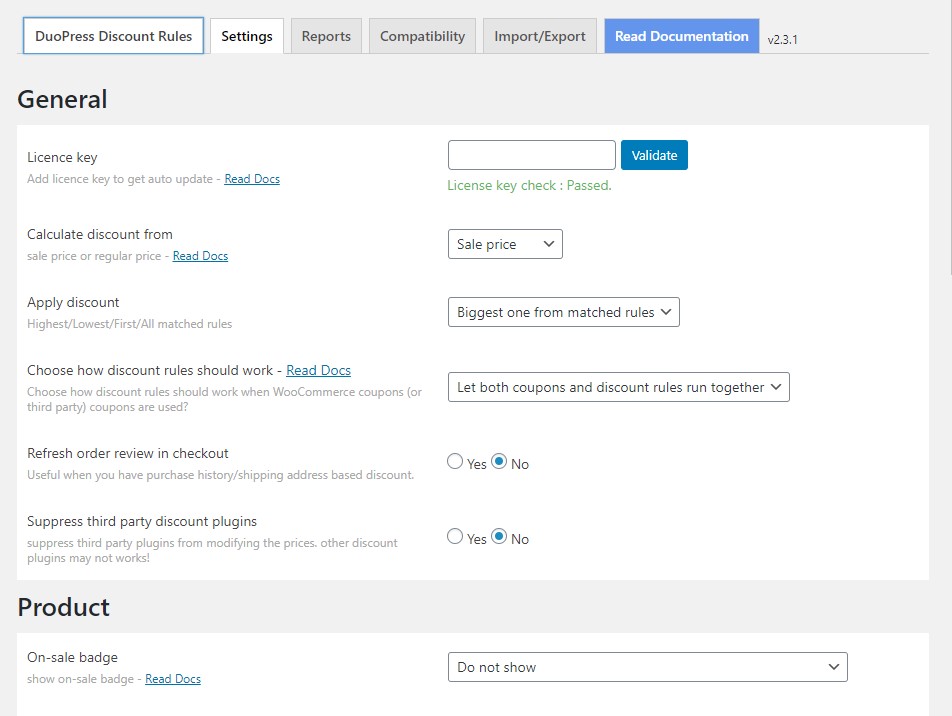The height and width of the screenshot is (716, 952).
Task: Open Read Docs link for on-sale badge
Action: pyautogui.click(x=172, y=679)
